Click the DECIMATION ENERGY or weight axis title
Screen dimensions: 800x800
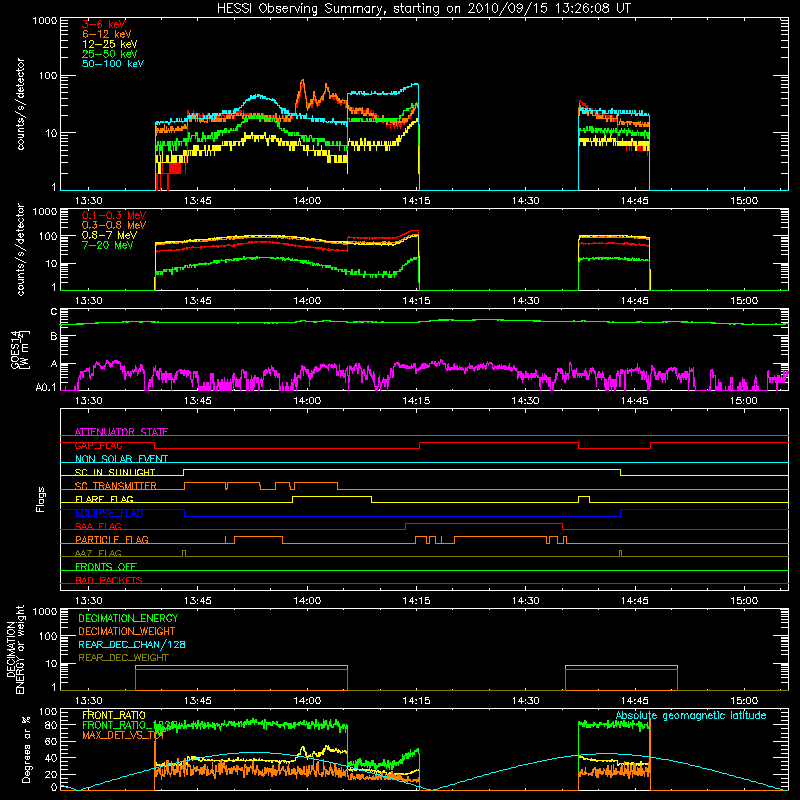tap(15, 649)
